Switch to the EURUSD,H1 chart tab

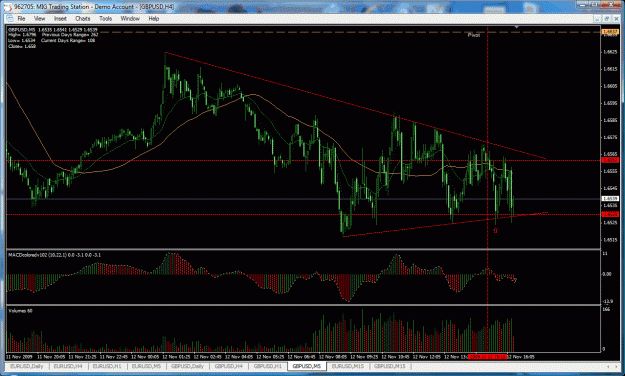[107, 366]
